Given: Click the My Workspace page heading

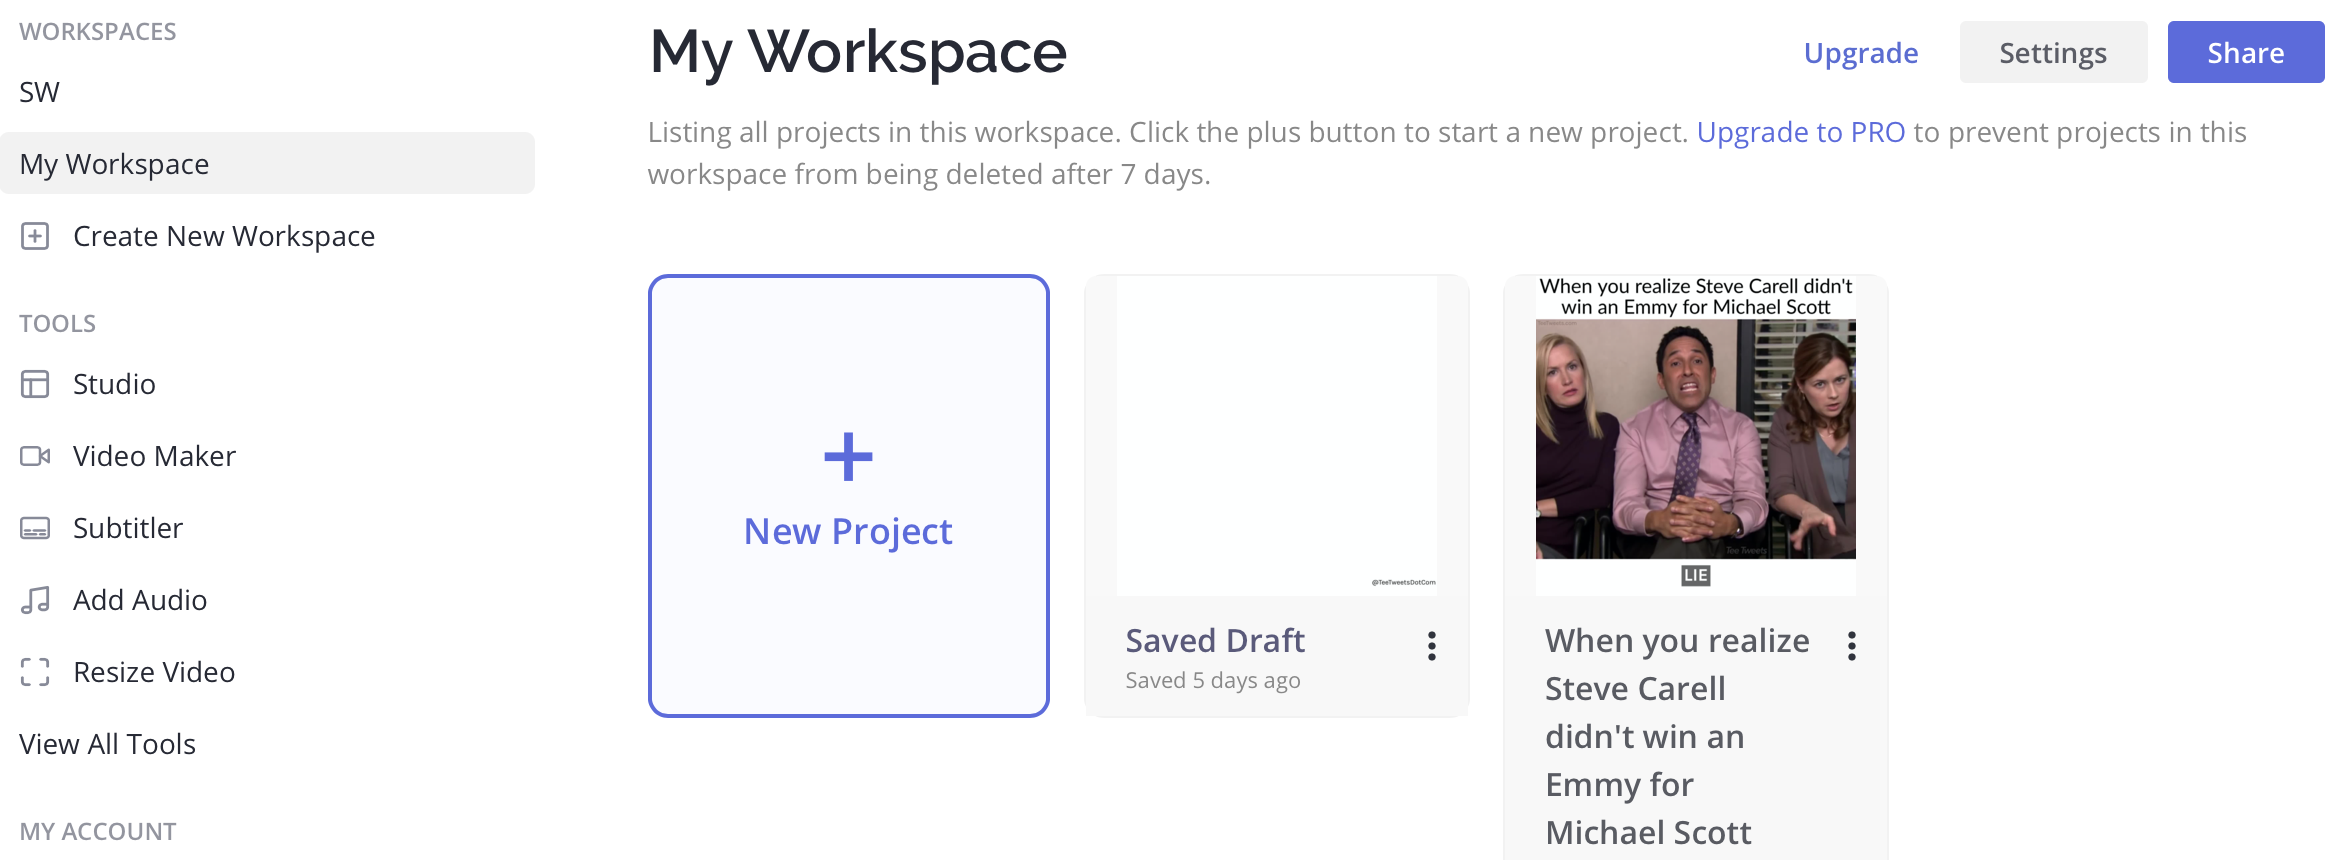Looking at the screenshot, I should coord(858,52).
